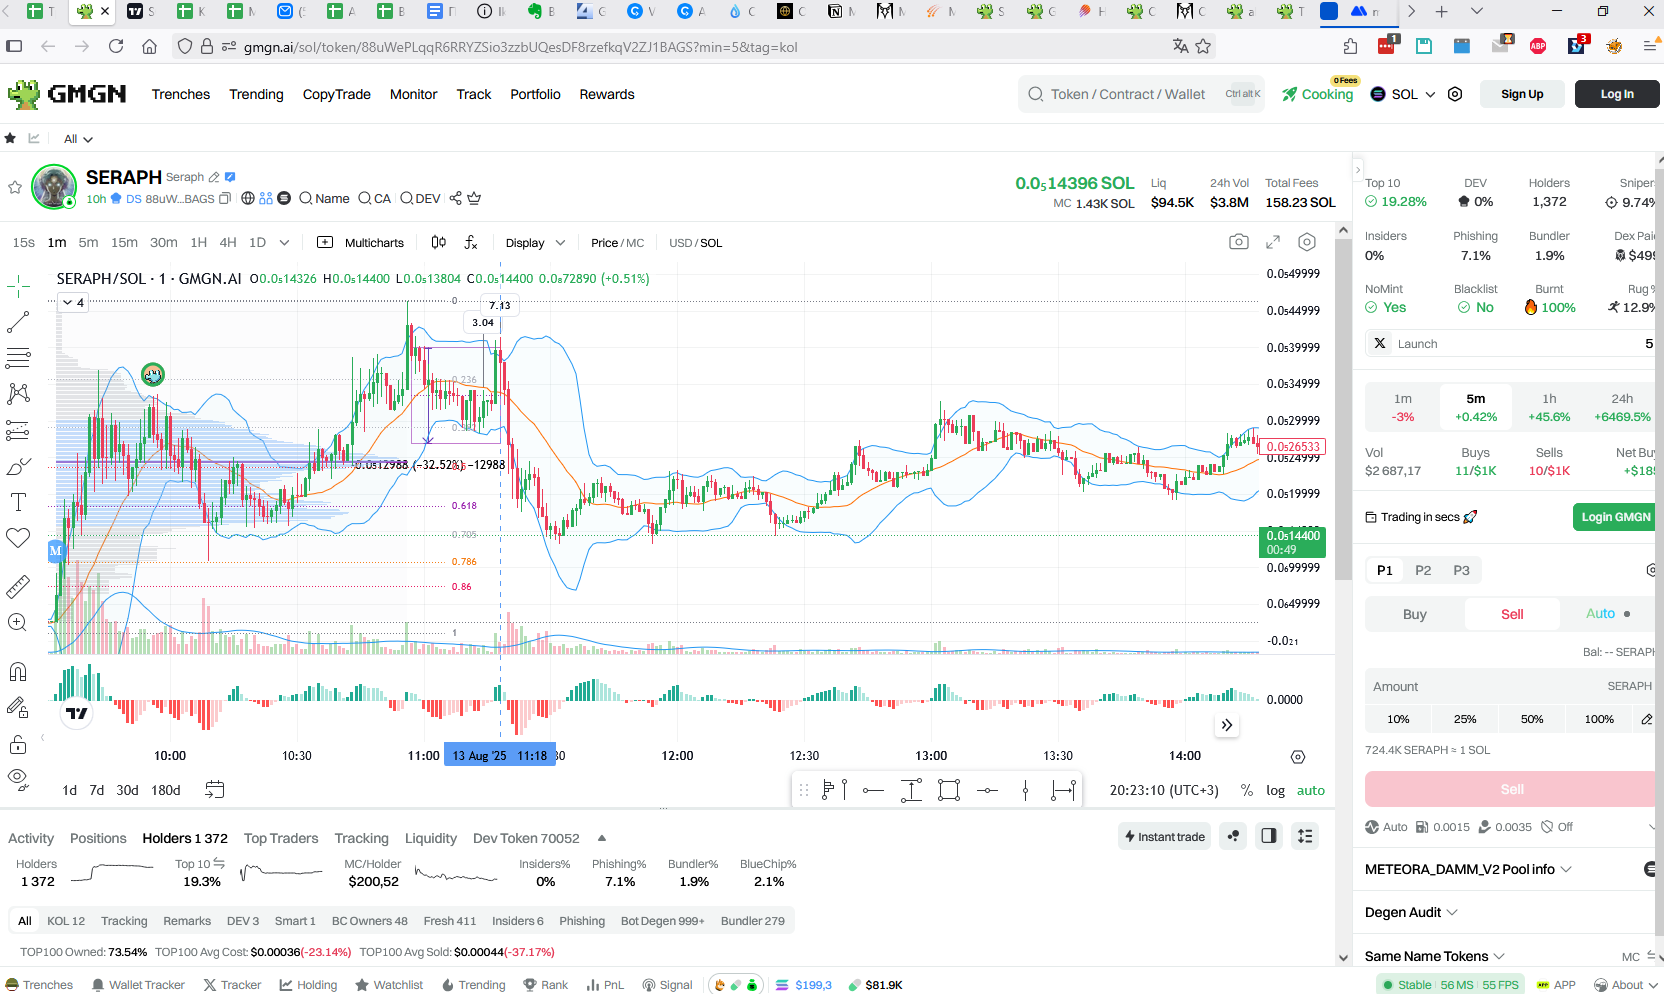Select the brush drawing tool
Image resolution: width=1664 pixels, height=994 pixels.
(x=18, y=466)
